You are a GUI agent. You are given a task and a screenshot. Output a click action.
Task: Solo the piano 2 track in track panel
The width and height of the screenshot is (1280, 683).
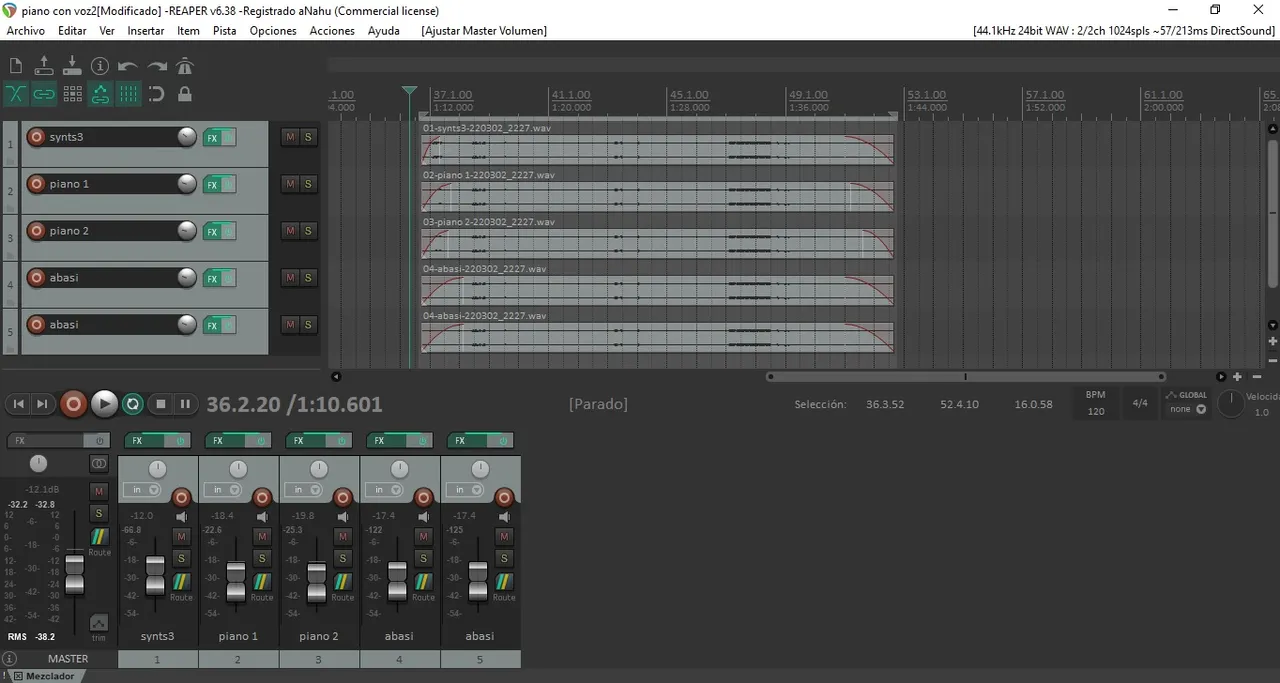[308, 231]
